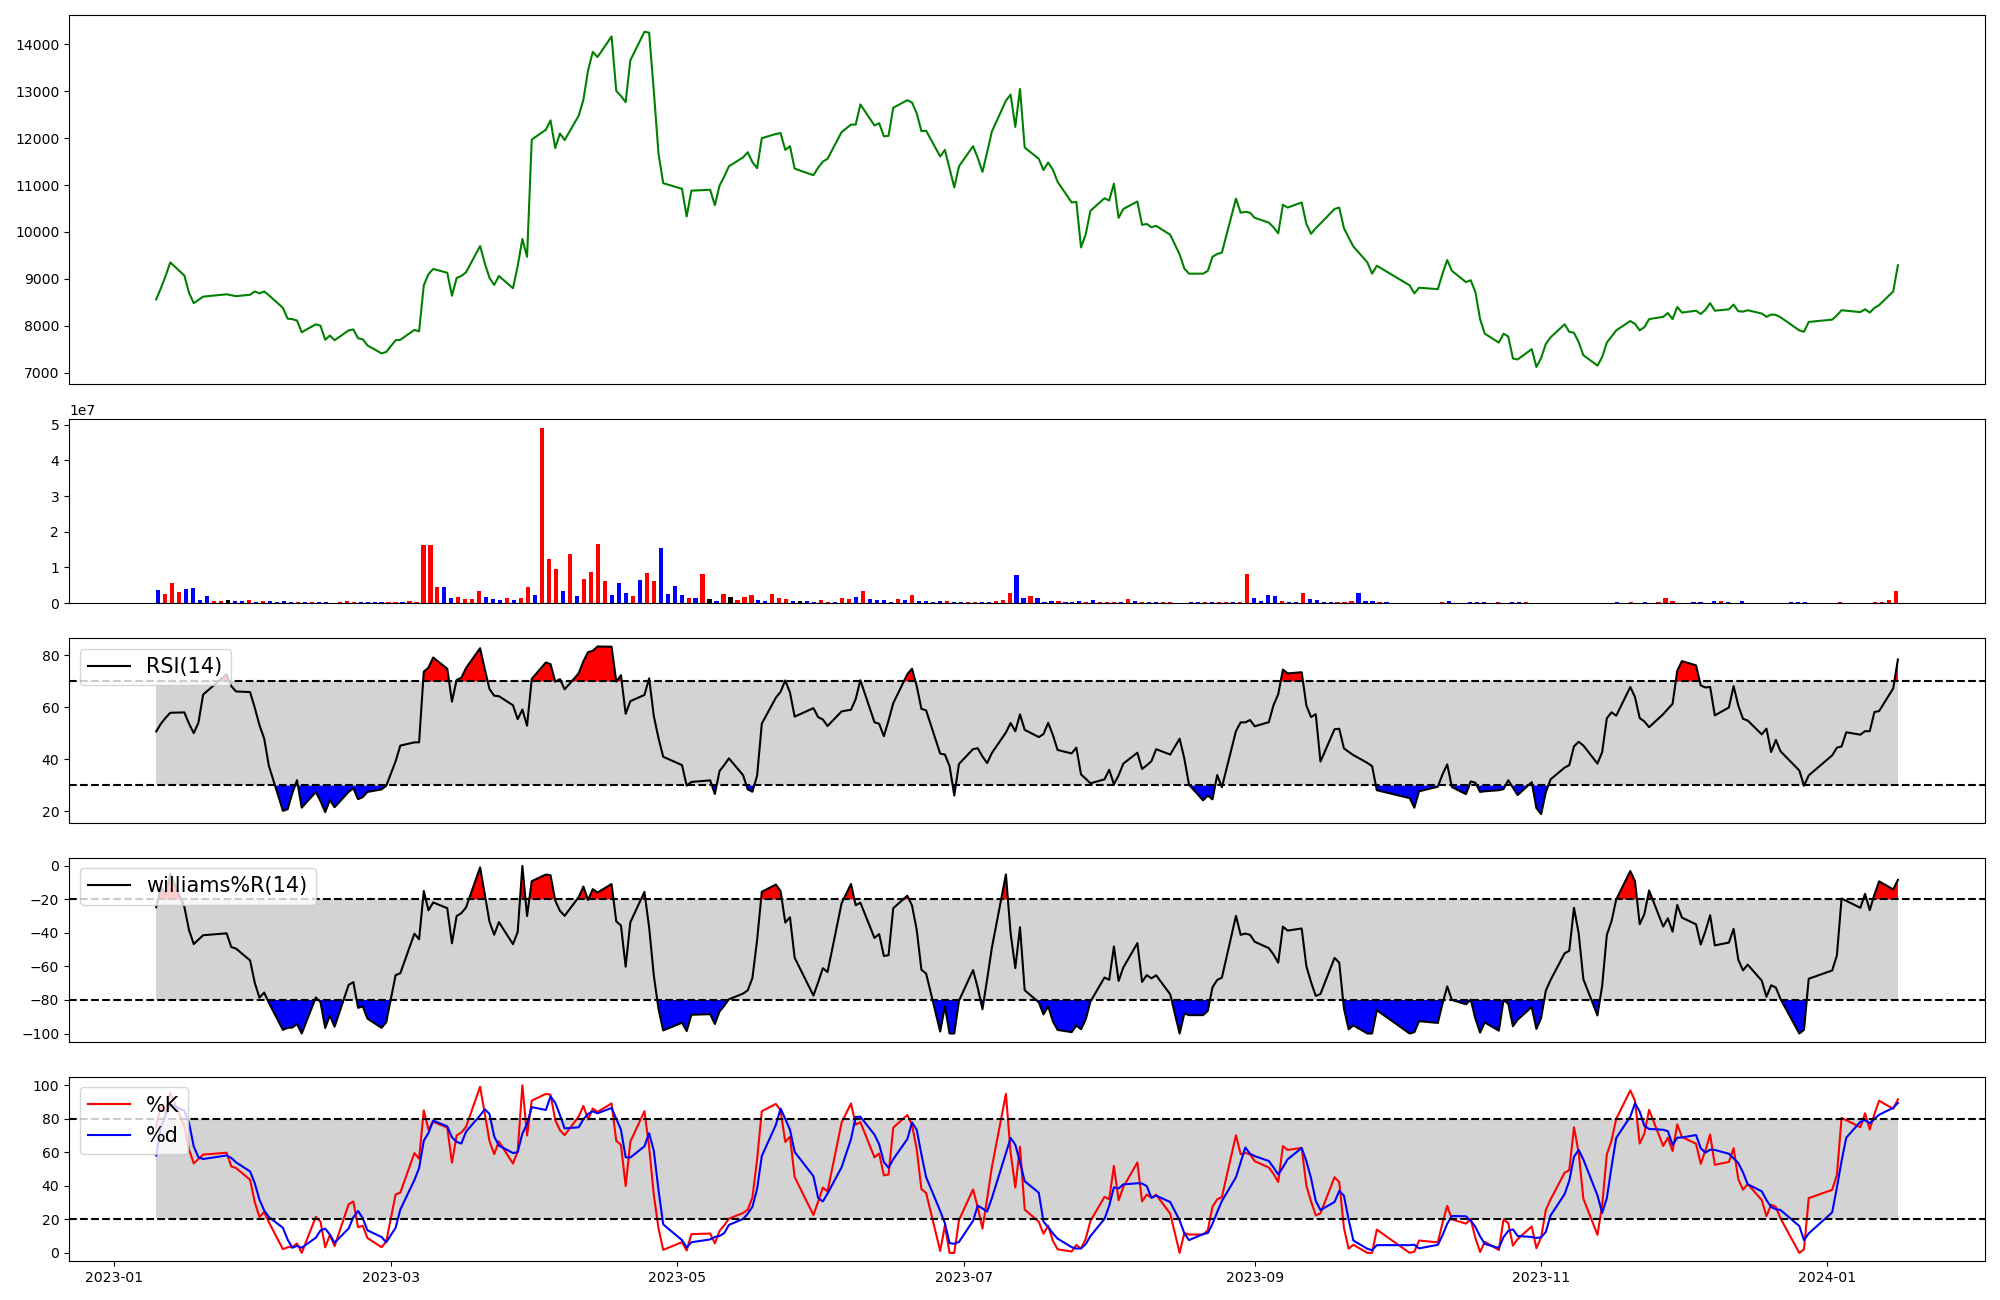
Task: Click the 2023-05 x-axis date label
Action: pyautogui.click(x=677, y=1277)
